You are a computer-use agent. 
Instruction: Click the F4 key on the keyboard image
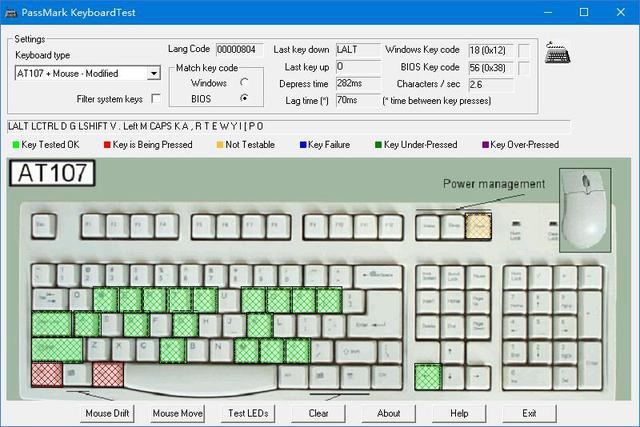tap(167, 226)
